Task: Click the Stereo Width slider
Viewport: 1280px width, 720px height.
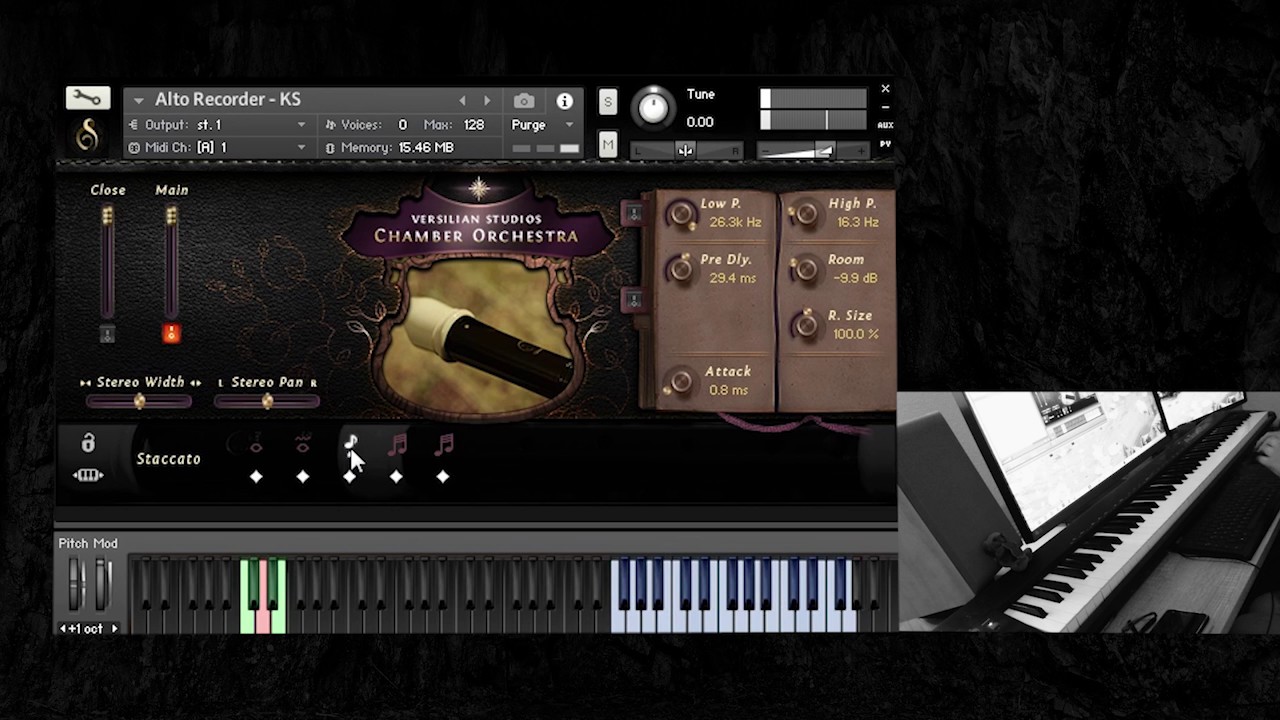Action: point(139,402)
